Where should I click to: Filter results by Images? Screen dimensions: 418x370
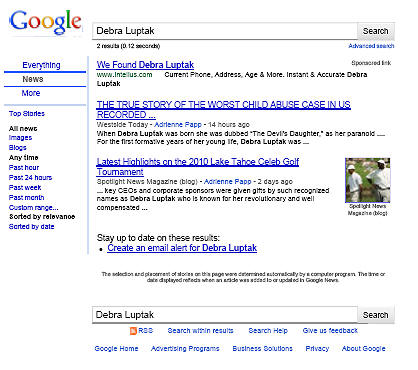point(20,138)
